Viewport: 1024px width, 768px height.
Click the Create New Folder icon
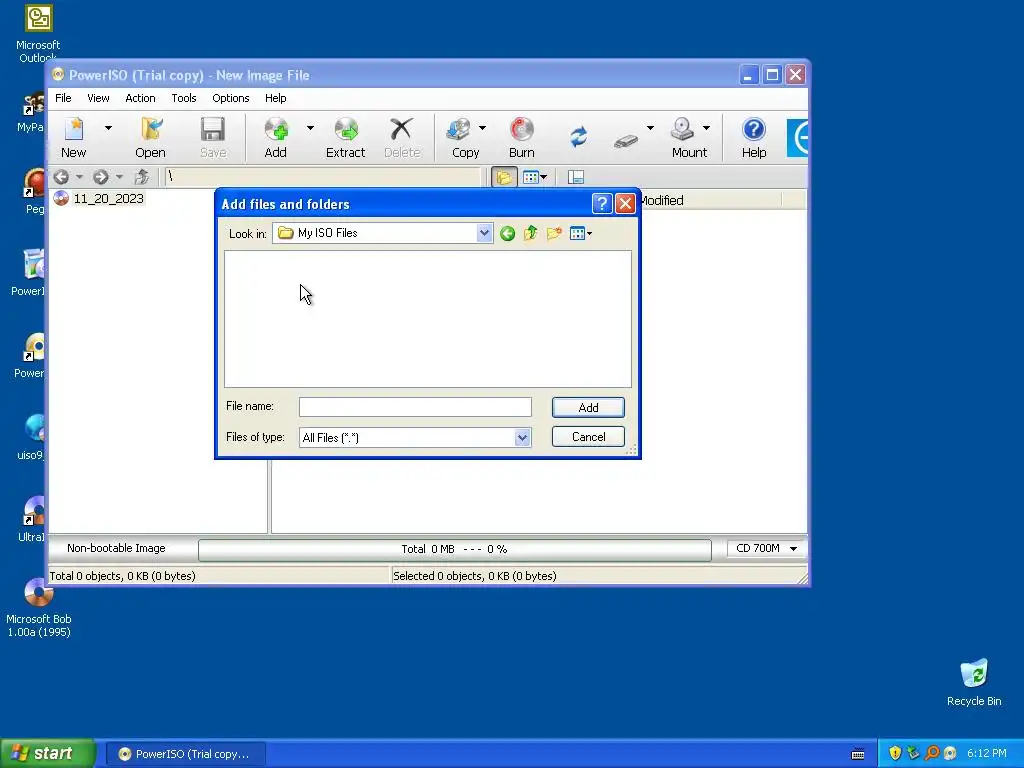(x=554, y=233)
